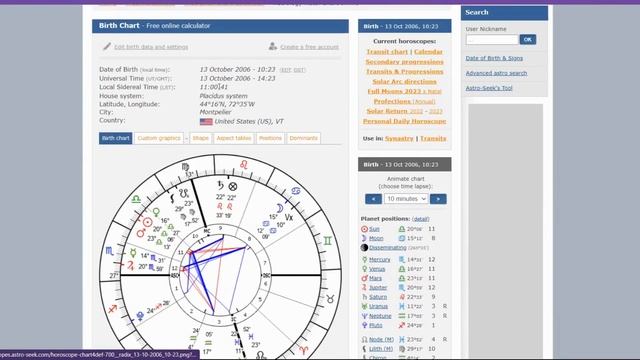
Task: Click Create a free account link
Action: point(309,47)
